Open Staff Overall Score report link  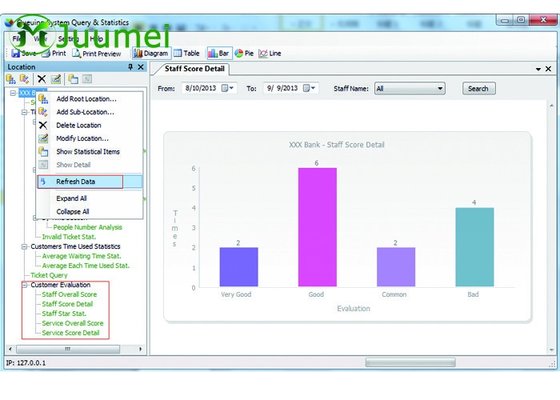pyautogui.click(x=69, y=294)
